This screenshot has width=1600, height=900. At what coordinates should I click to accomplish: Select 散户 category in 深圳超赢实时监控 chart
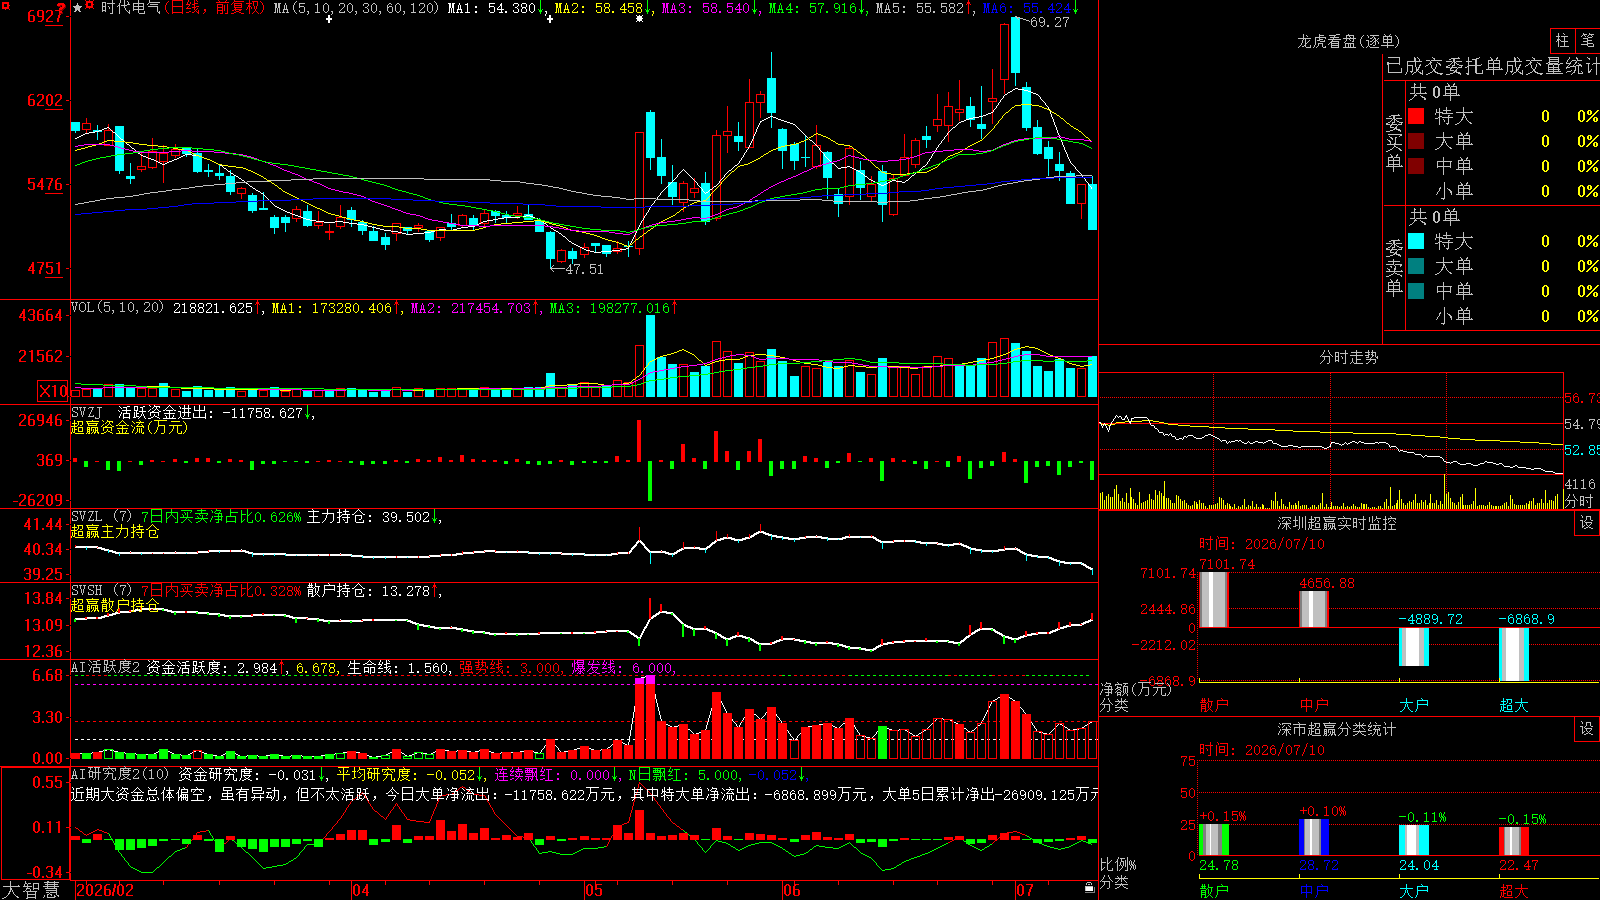[x=1214, y=705]
